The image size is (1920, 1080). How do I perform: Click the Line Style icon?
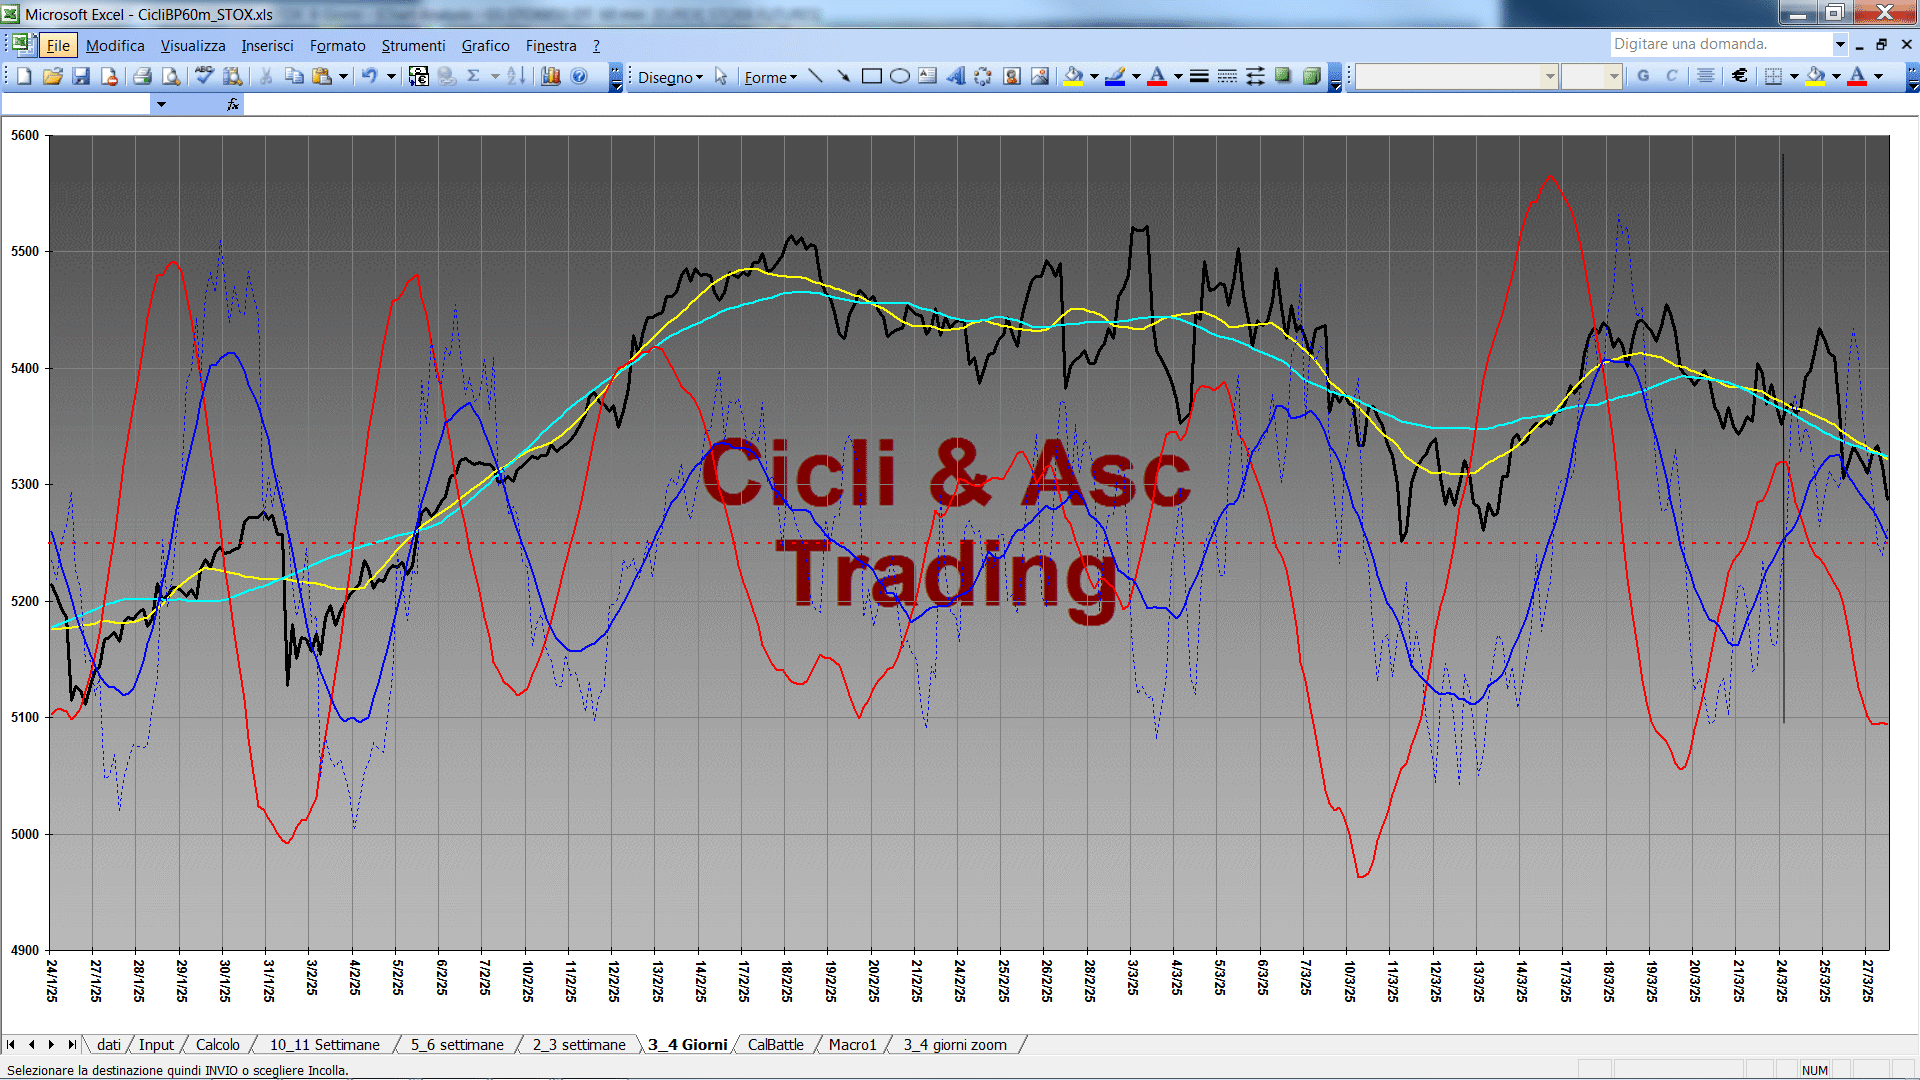click(x=1199, y=76)
